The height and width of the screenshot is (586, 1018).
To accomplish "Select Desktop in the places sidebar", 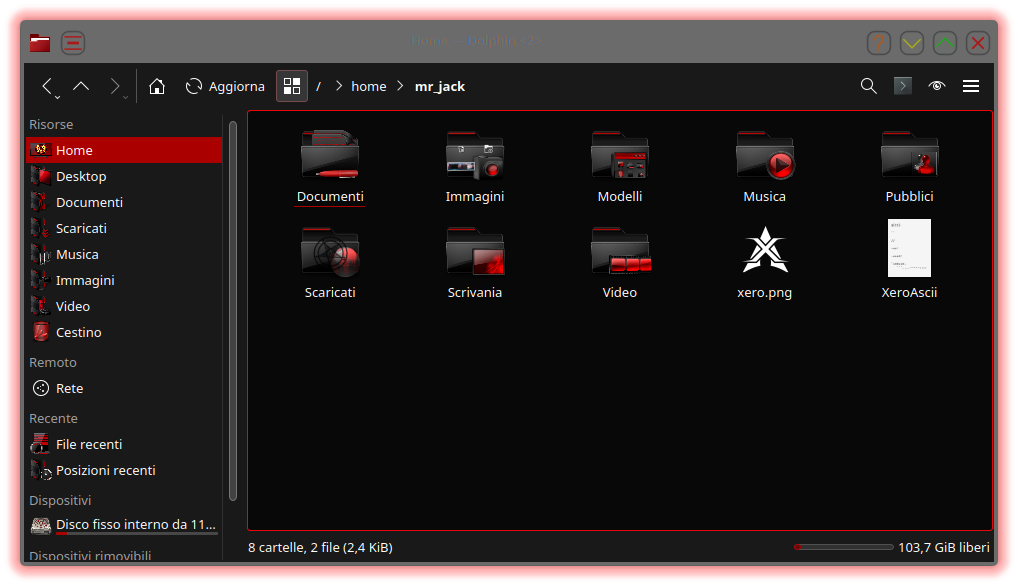I will 124,176.
